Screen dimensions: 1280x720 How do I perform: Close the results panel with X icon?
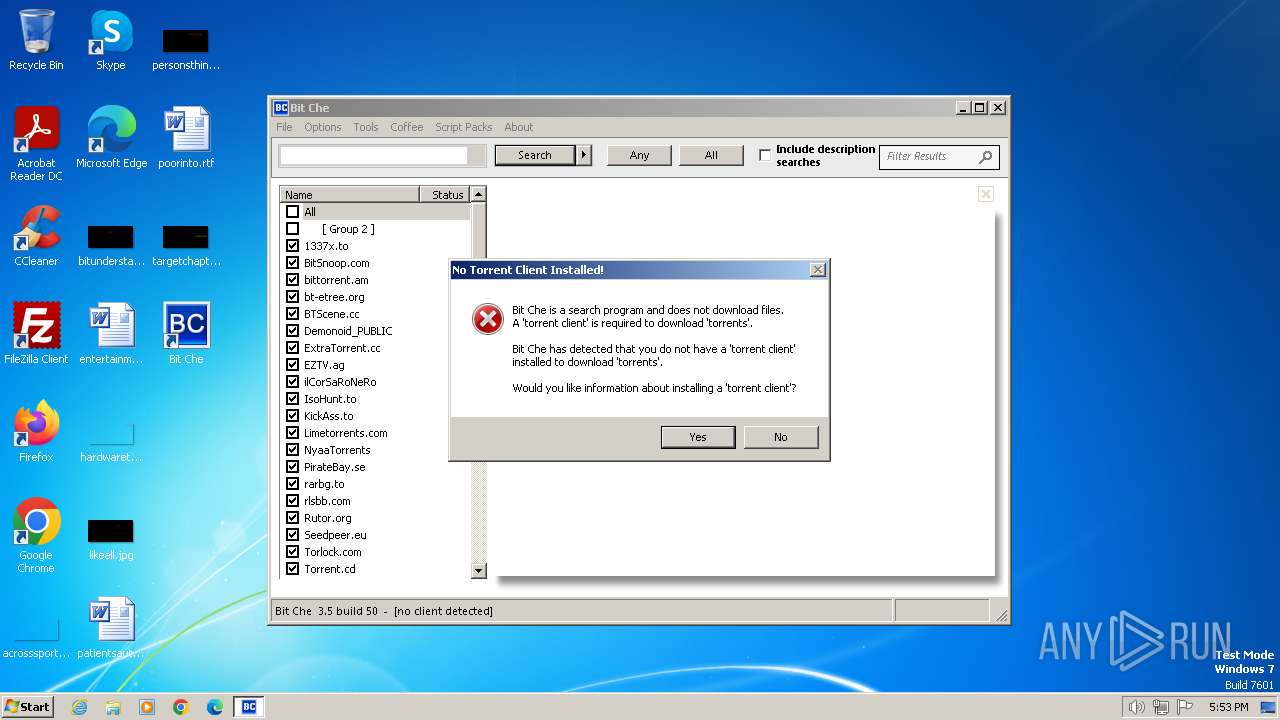pos(985,194)
